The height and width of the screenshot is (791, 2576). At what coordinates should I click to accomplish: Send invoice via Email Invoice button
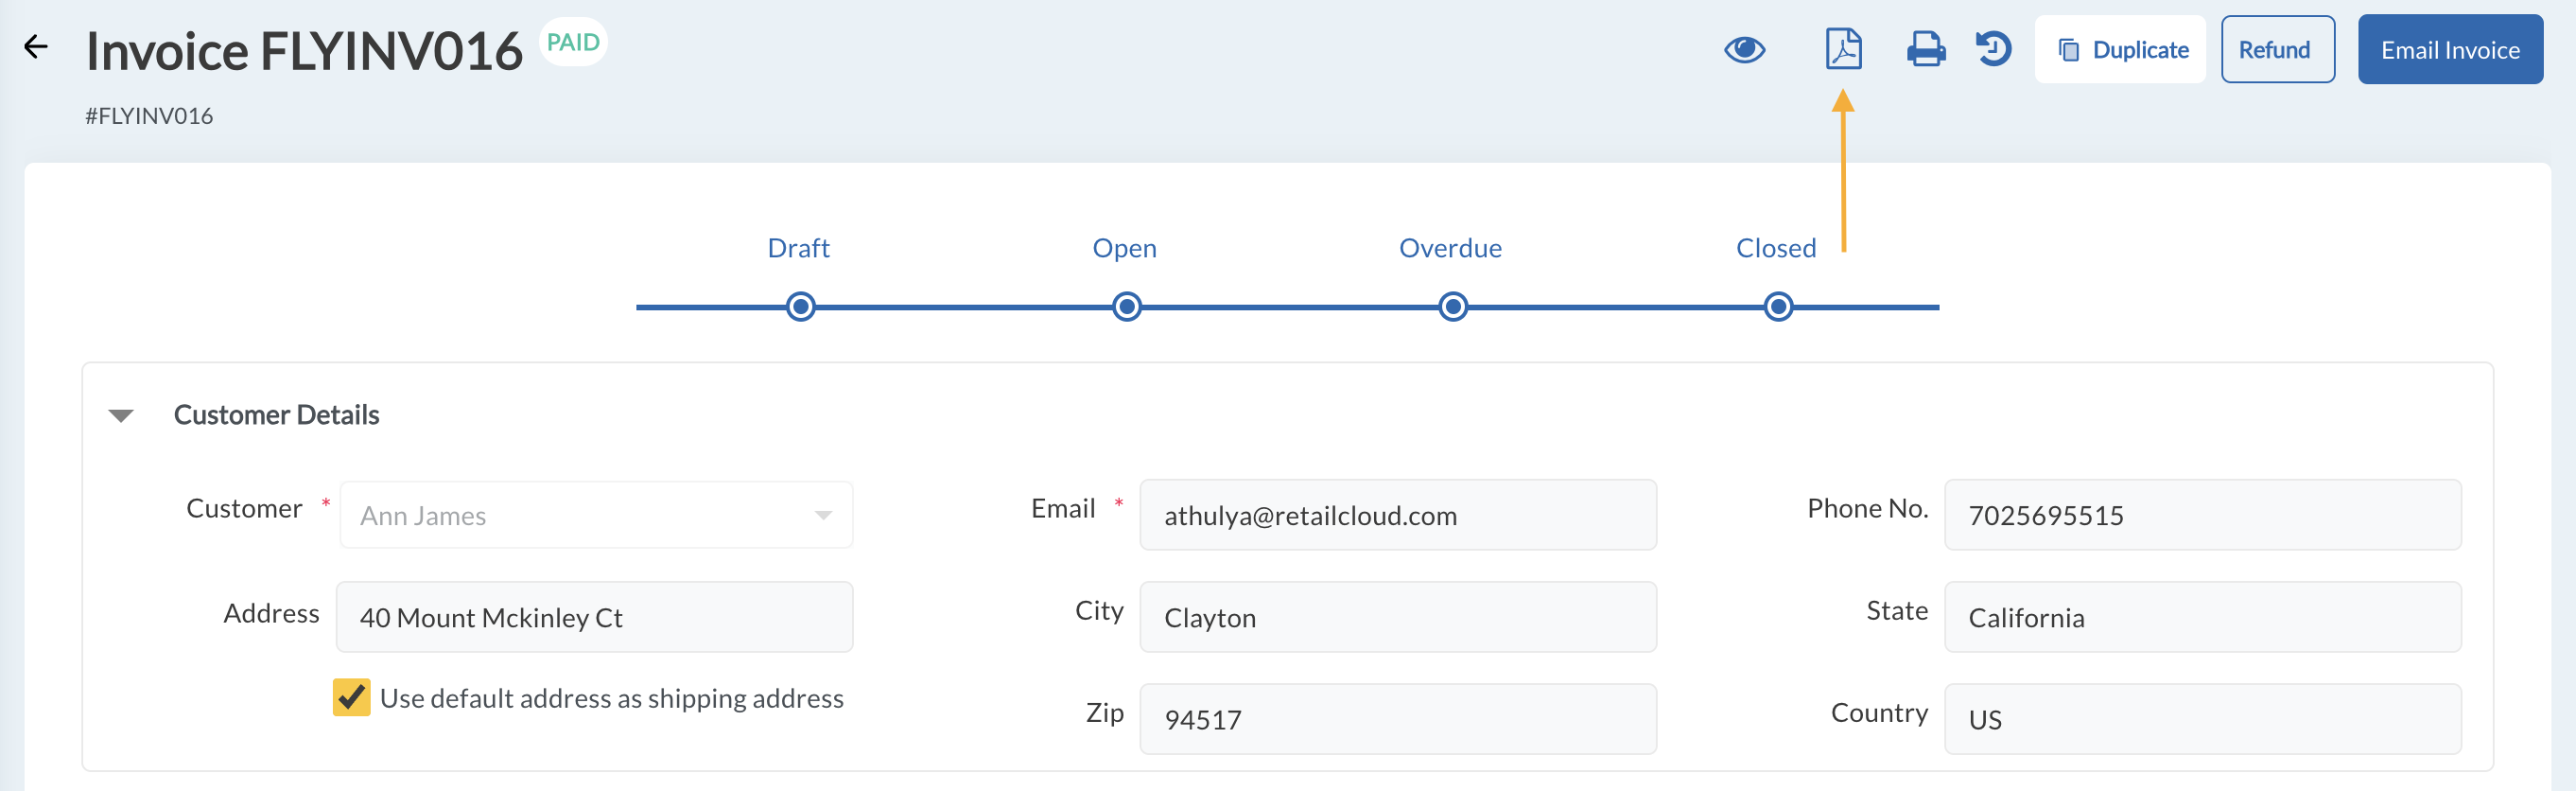click(2449, 49)
